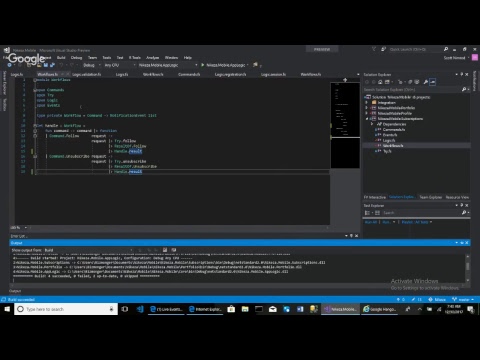The image size is (480, 360).
Task: Click Run All in Test Explorer
Action: [x=371, y=222]
